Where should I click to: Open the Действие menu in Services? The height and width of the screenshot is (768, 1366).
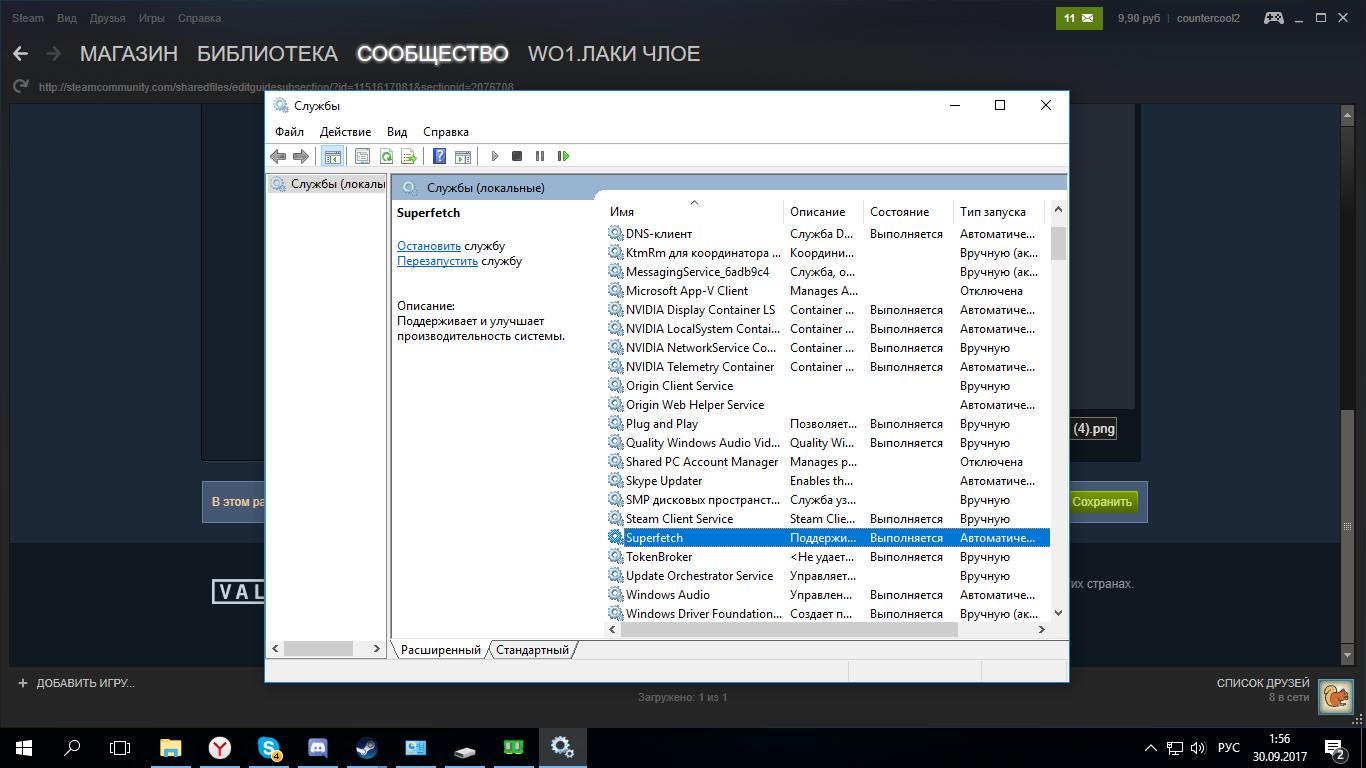tap(345, 132)
